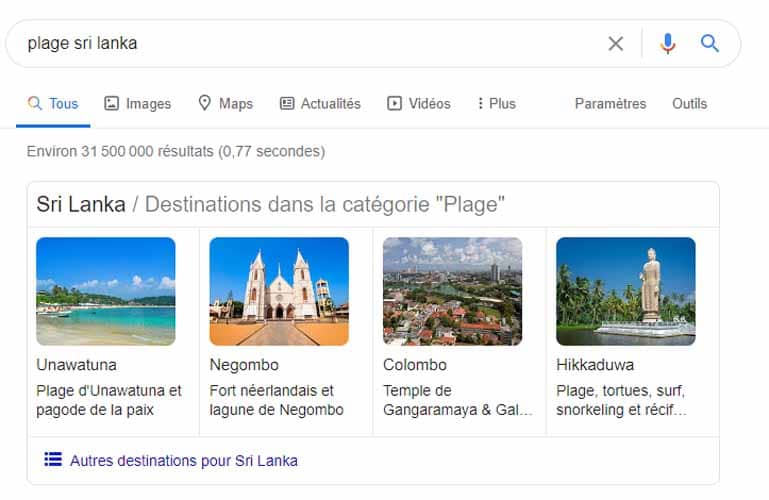The width and height of the screenshot is (769, 500).
Task: Switch to the Images tab
Action: tap(137, 103)
